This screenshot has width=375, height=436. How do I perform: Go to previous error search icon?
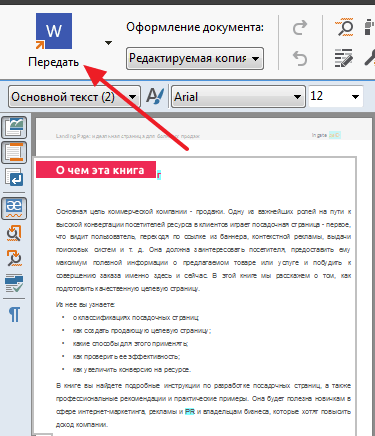(14, 233)
